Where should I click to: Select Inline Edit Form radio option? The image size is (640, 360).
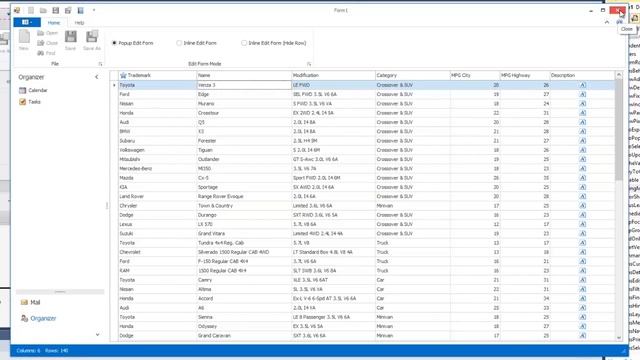197,43
